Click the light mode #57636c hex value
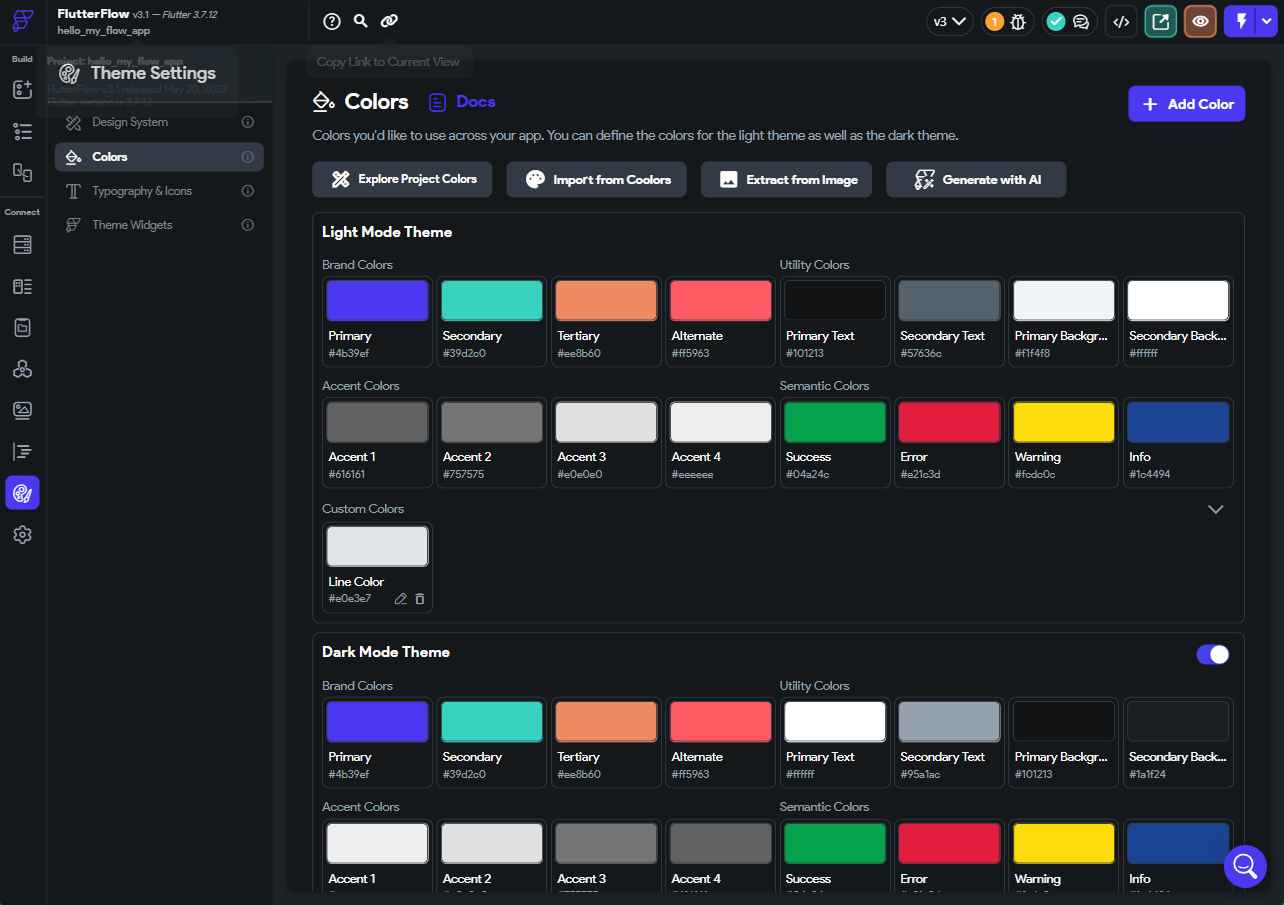The width and height of the screenshot is (1284, 905). (x=921, y=353)
